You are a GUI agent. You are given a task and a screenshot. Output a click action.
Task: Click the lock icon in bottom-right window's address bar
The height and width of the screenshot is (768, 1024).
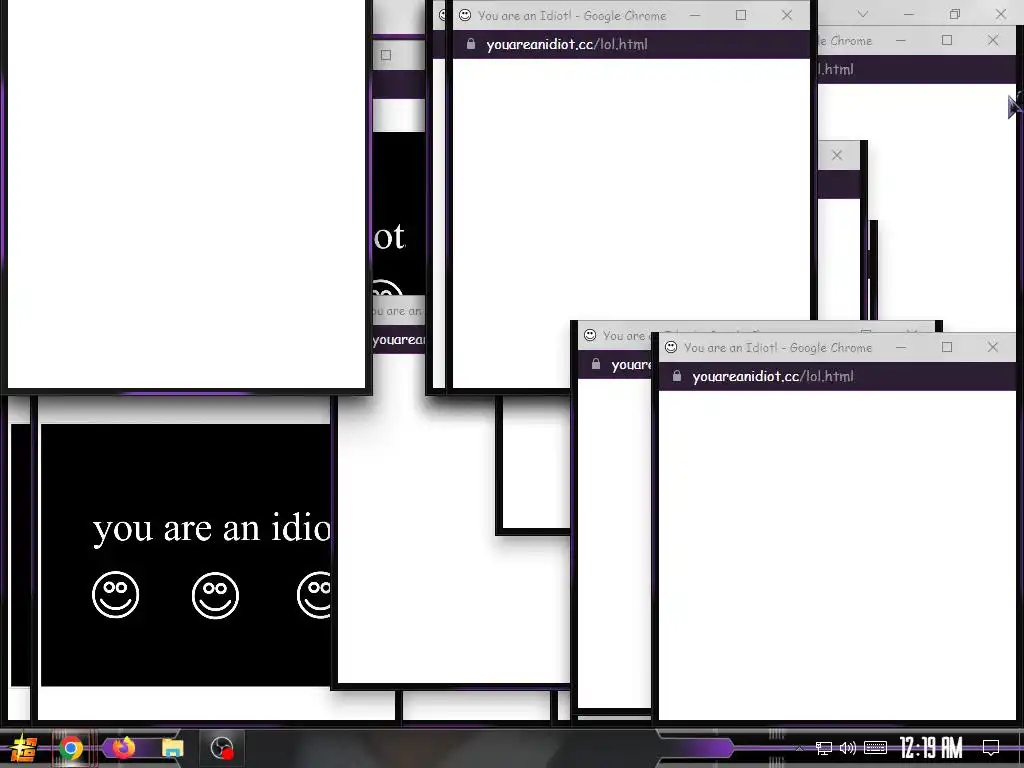click(x=677, y=376)
